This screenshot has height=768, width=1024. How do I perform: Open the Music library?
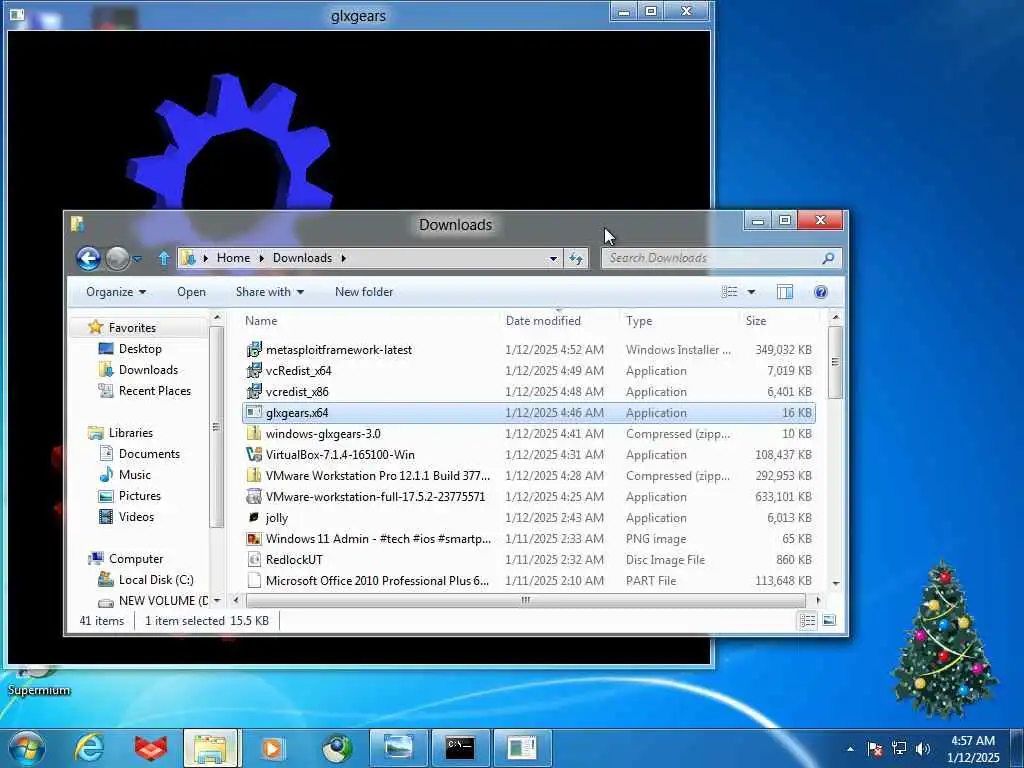[135, 475]
